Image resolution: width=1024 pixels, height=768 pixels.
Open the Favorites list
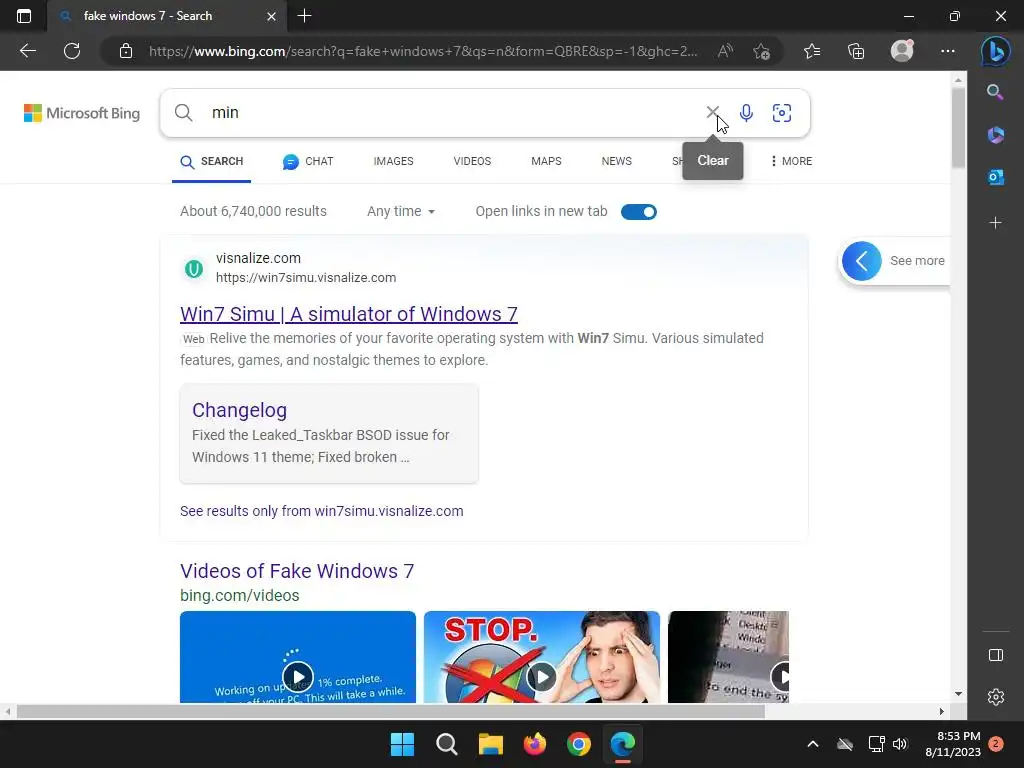pos(812,51)
